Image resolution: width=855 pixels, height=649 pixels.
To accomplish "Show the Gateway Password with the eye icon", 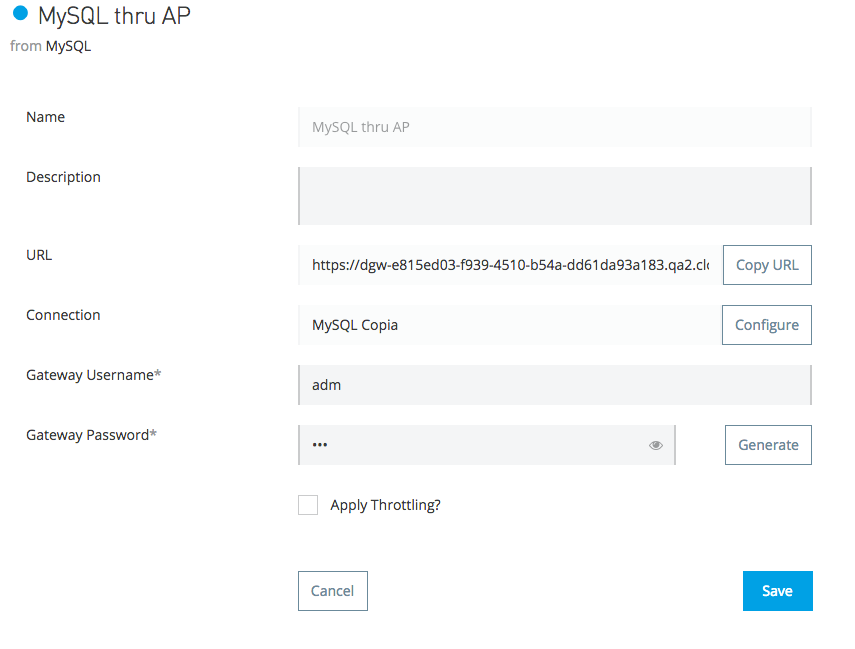I will click(x=656, y=445).
